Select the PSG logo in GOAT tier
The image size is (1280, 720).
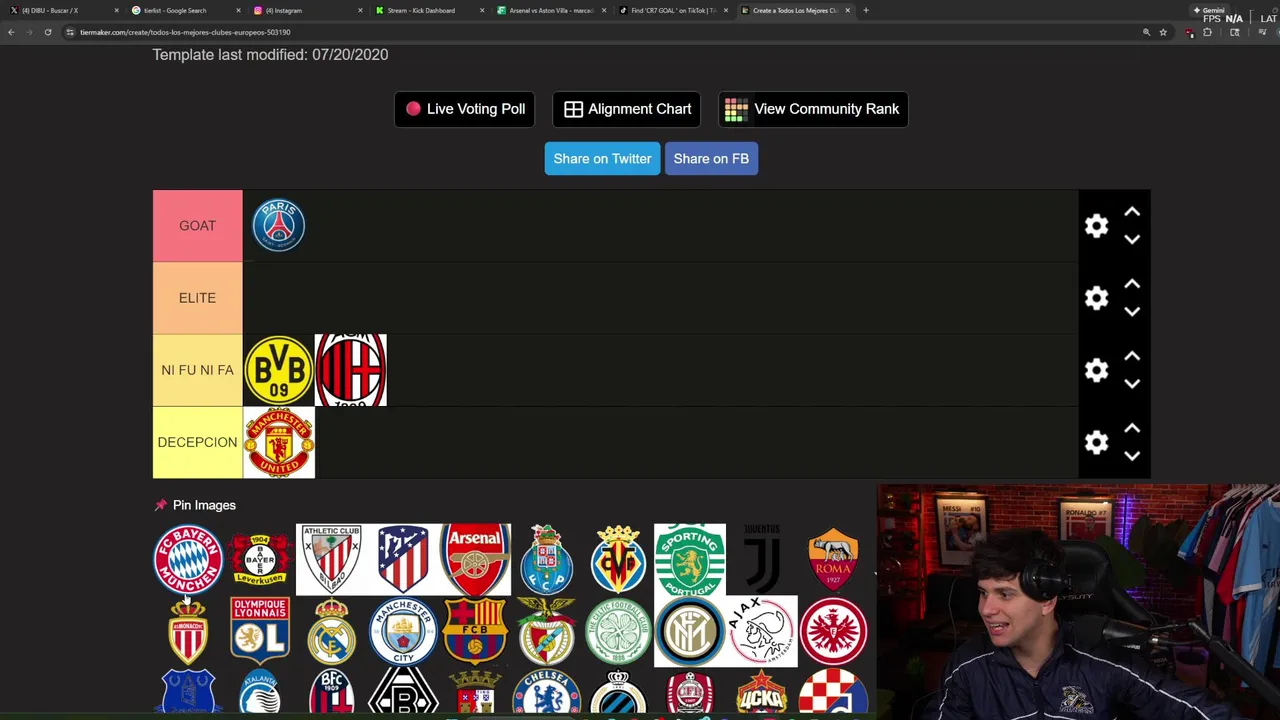pos(278,226)
